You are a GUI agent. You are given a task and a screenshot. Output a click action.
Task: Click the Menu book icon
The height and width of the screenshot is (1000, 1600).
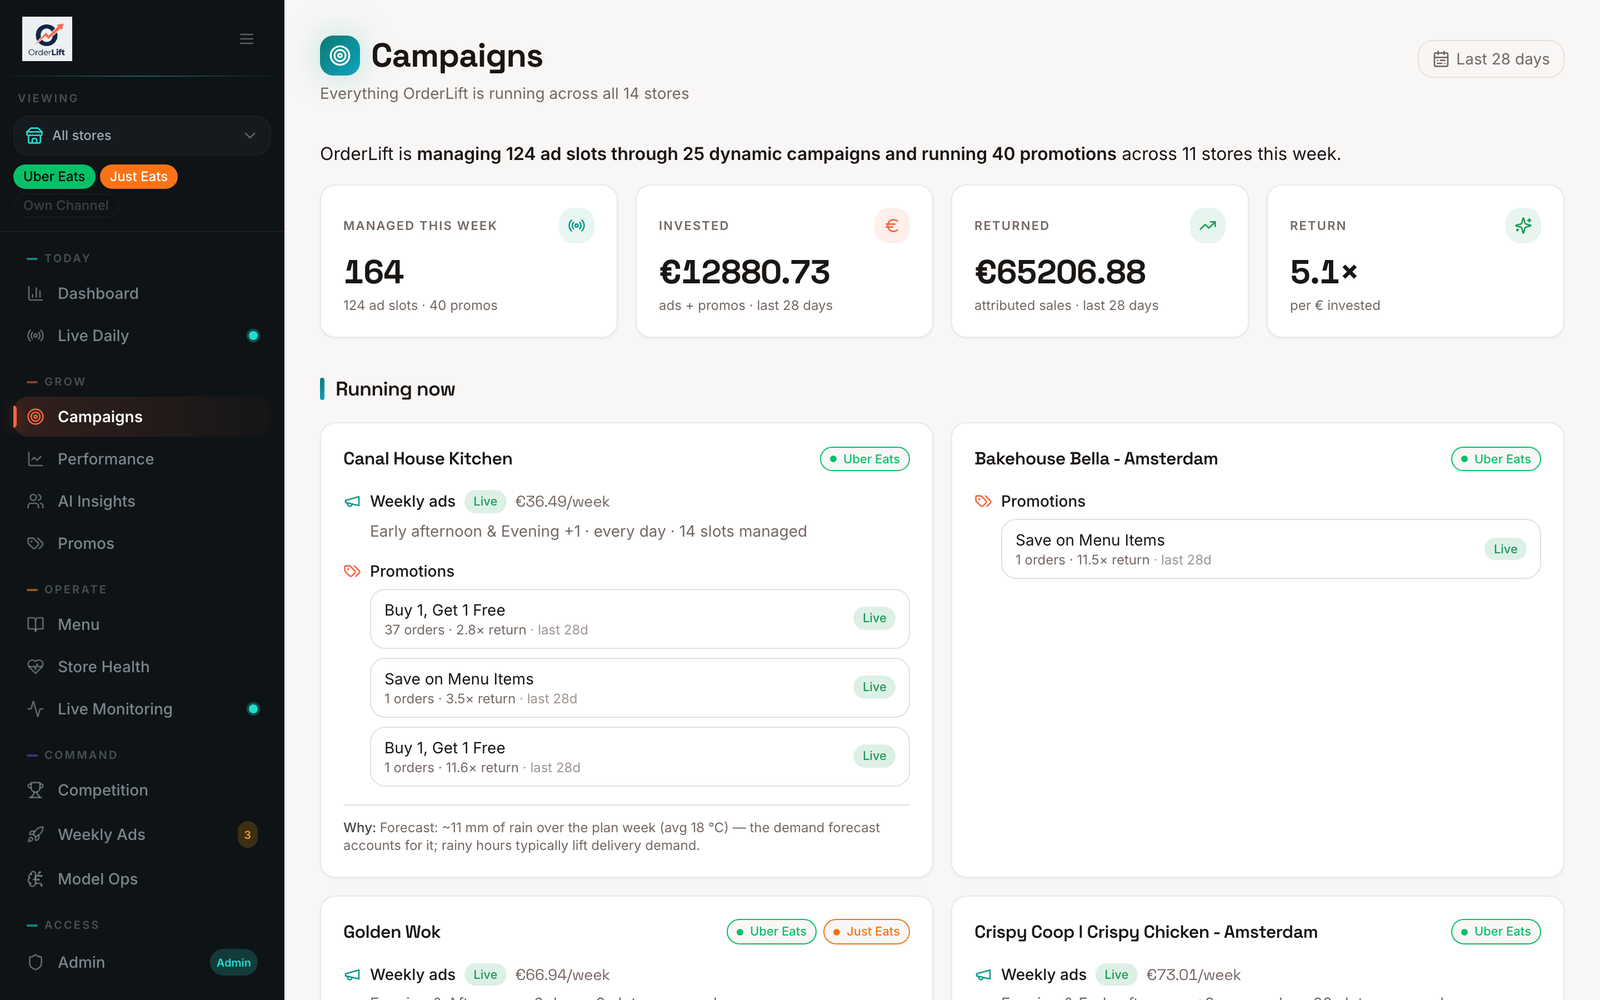[x=35, y=624]
